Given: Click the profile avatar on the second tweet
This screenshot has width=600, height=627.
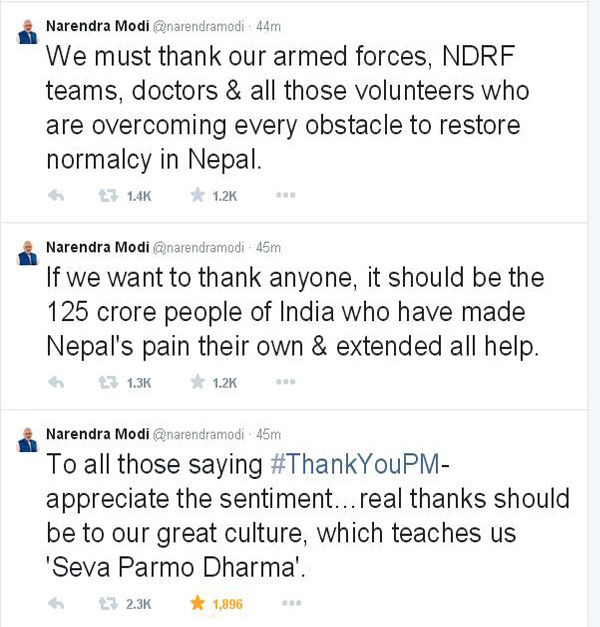Looking at the screenshot, I should tap(27, 255).
